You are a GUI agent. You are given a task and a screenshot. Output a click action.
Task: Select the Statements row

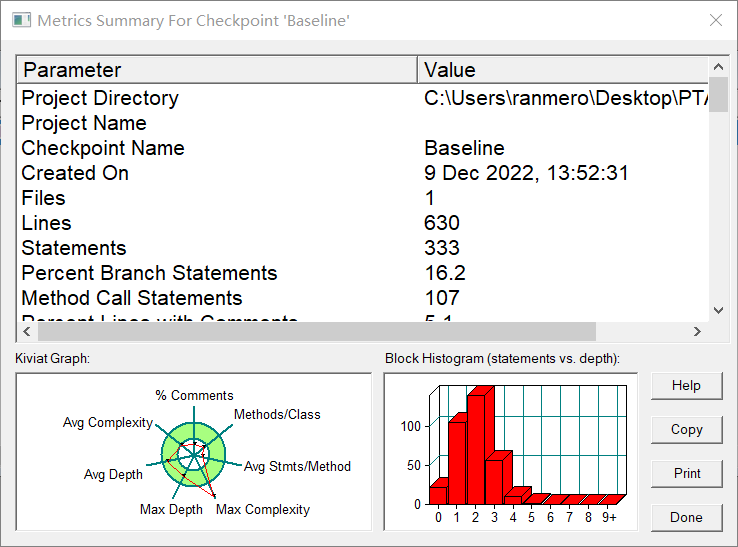362,248
